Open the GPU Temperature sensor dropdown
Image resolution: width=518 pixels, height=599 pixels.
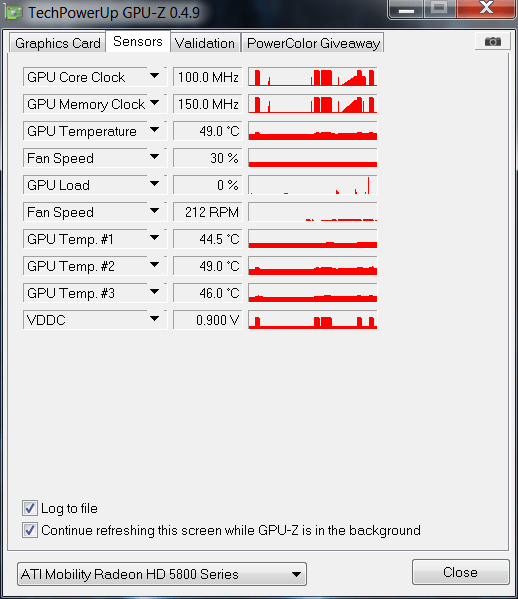155,130
